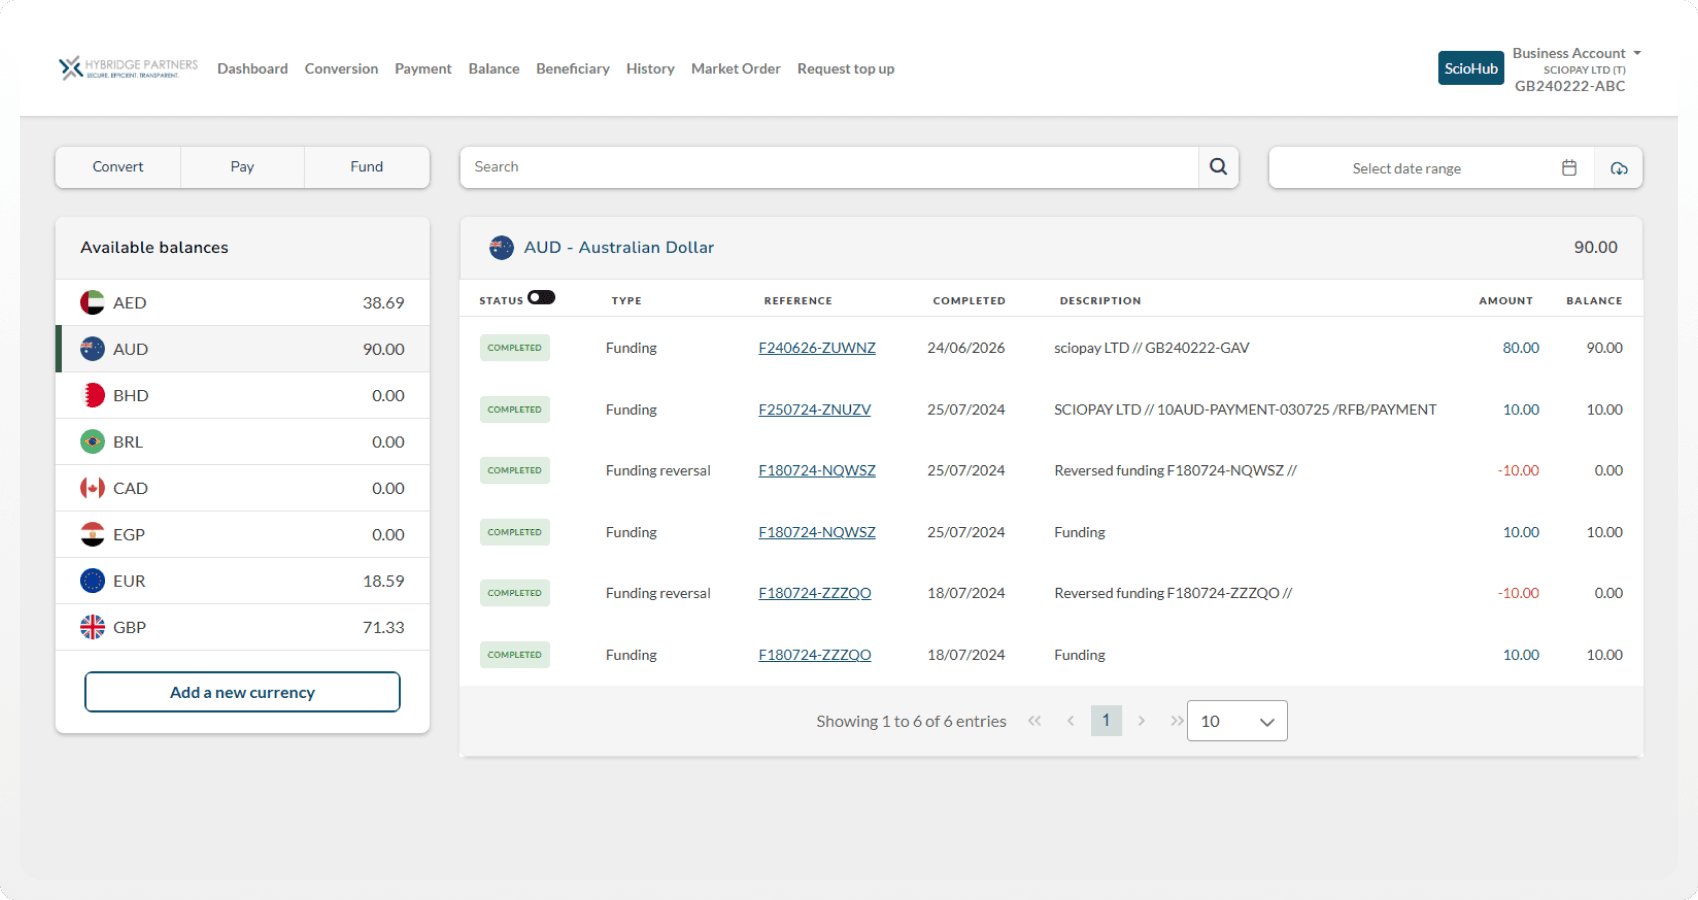Sort by the Completed column header
1698x900 pixels.
tap(969, 300)
